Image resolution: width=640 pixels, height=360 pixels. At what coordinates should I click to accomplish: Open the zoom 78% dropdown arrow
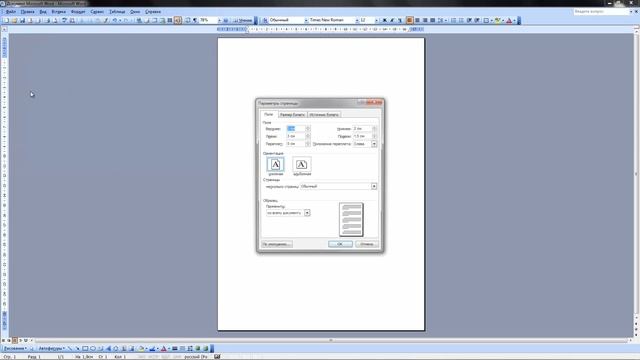[219, 20]
